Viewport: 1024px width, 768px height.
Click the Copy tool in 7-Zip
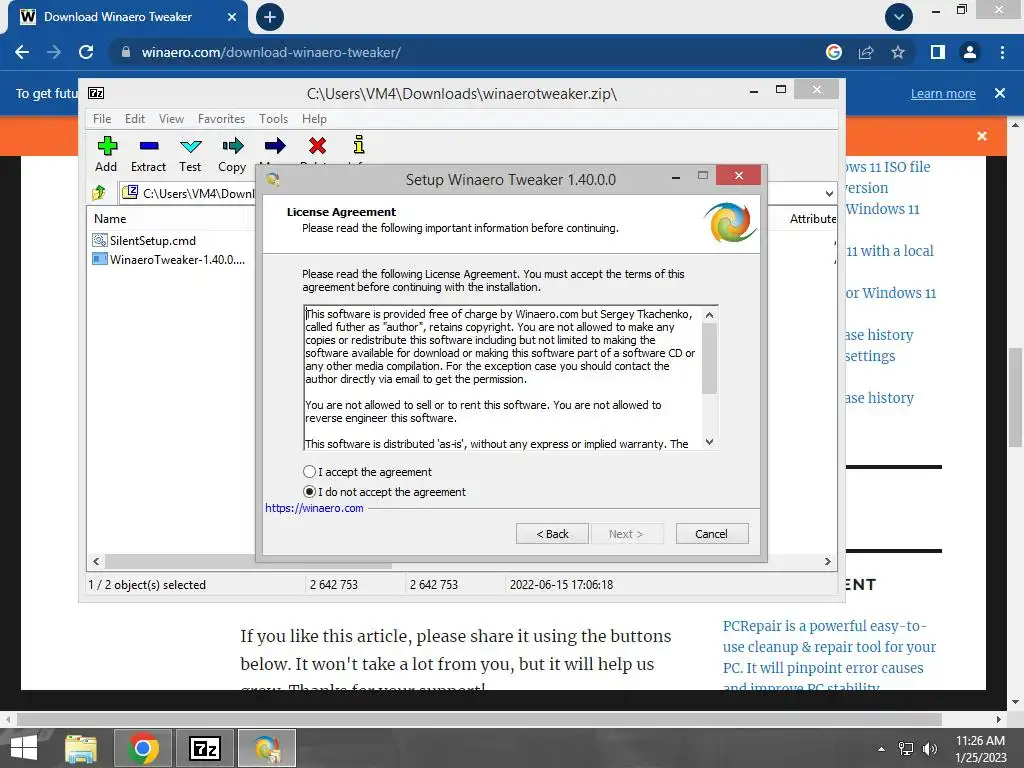click(232, 155)
